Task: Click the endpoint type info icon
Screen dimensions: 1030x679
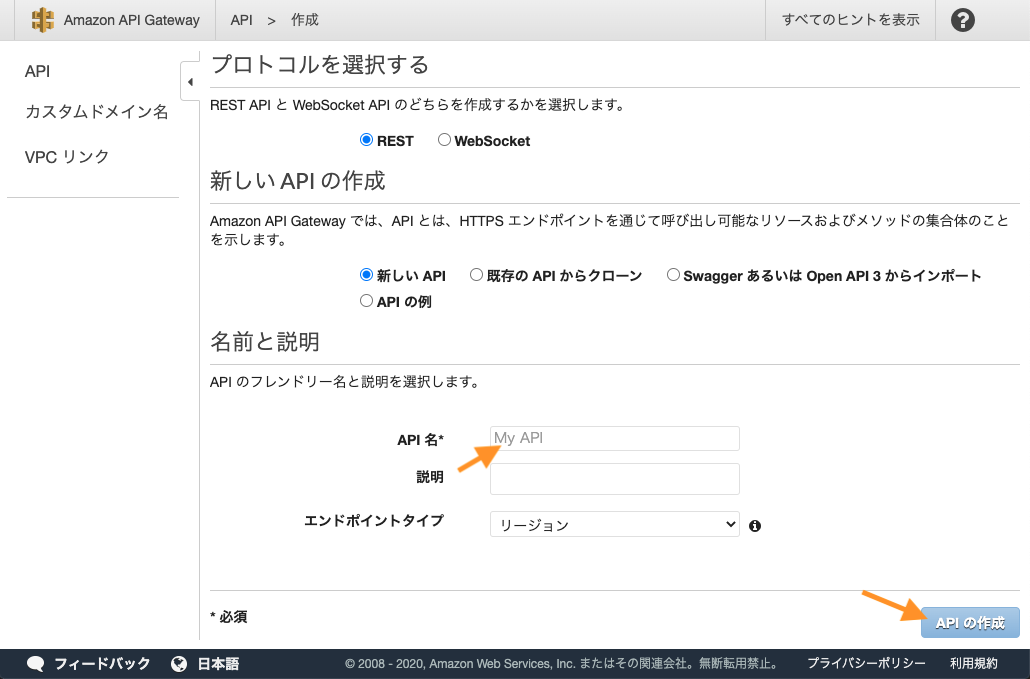Action: (x=755, y=525)
